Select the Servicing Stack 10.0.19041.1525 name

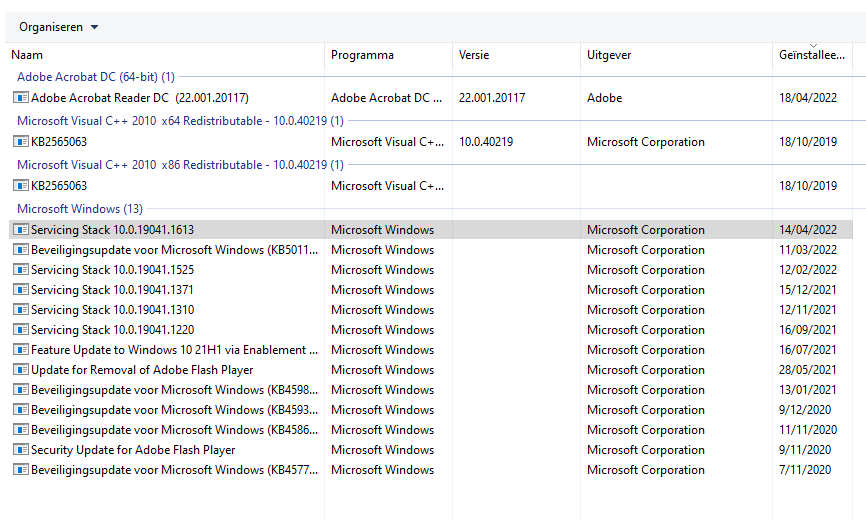click(x=113, y=270)
